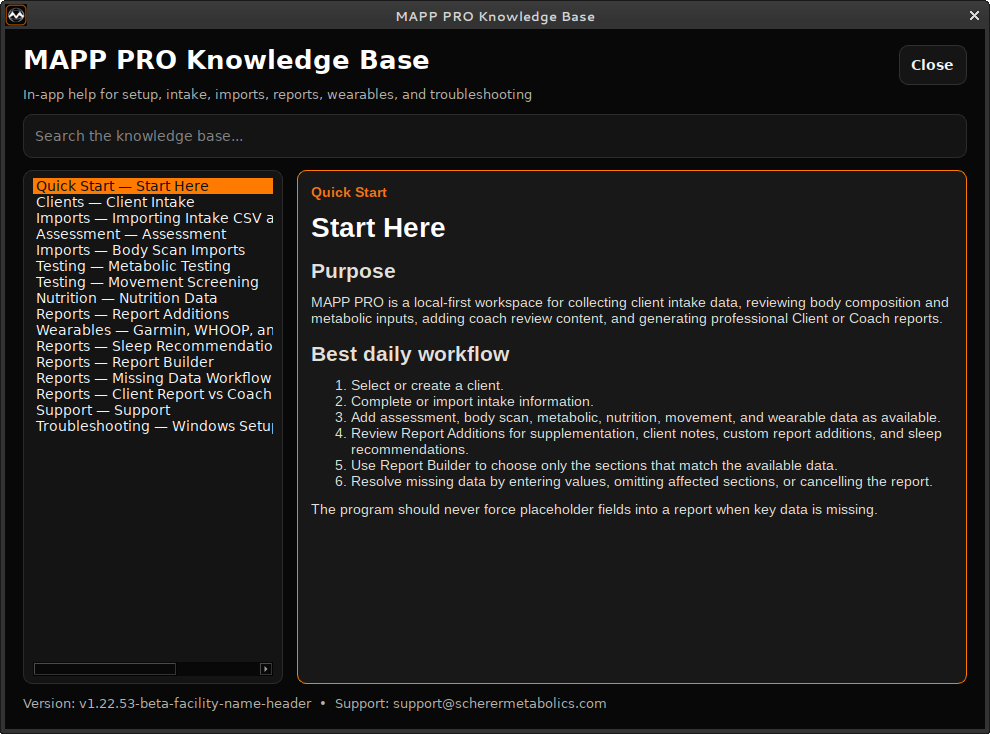The image size is (990, 734).
Task: Click the version text v1.22.53-beta-facility-name-header
Action: tap(195, 703)
